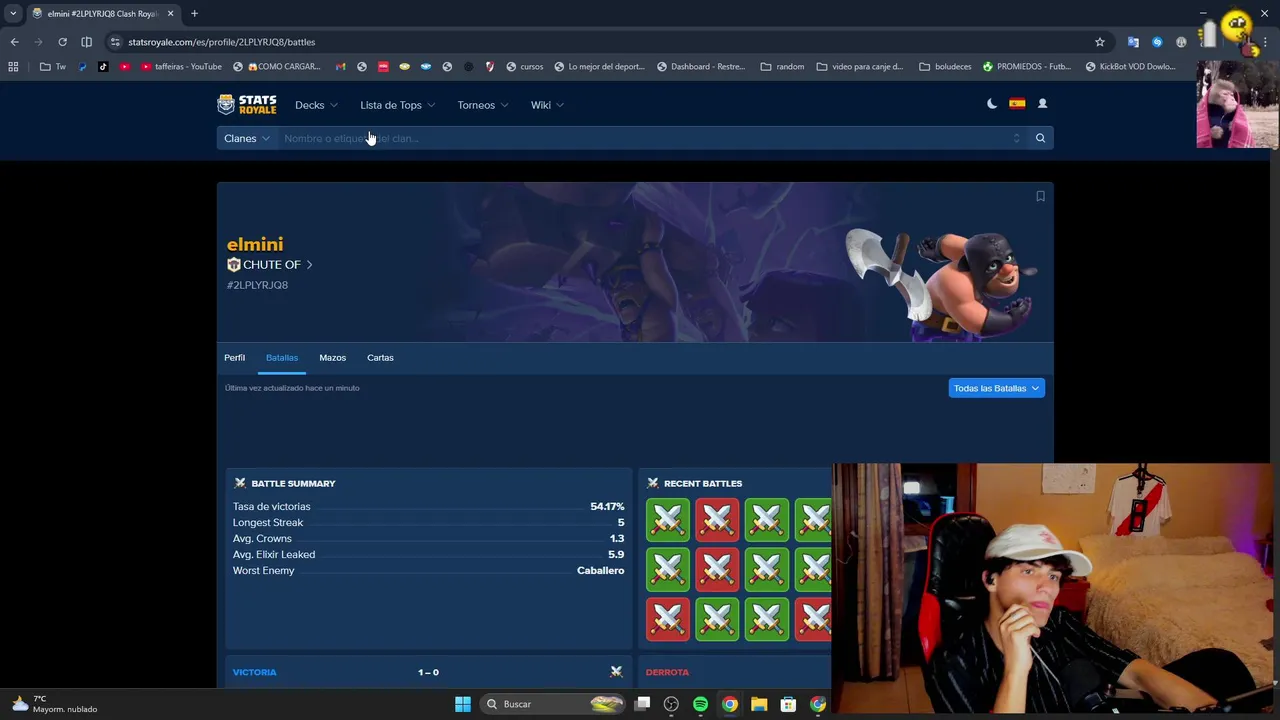Screen dimensions: 1280x720
Task: Open Task View in the taskbar
Action: point(643,704)
